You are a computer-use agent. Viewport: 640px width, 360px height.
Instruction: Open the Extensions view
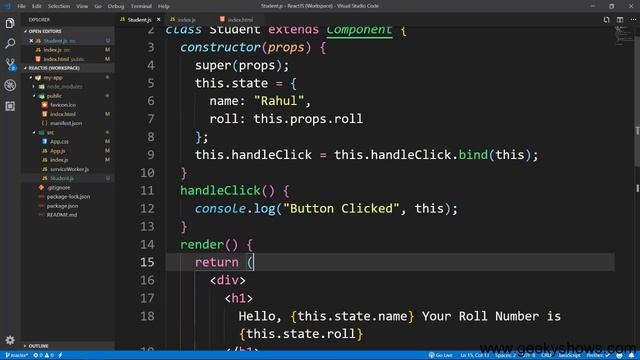(10, 106)
